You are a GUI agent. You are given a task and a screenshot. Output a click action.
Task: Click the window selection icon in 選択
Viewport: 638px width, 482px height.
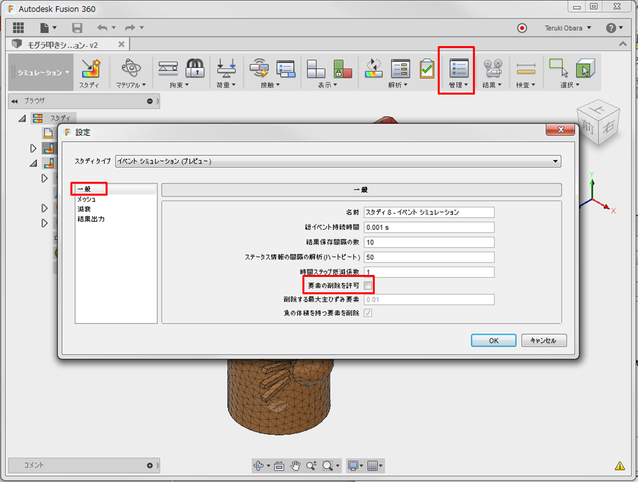(558, 67)
